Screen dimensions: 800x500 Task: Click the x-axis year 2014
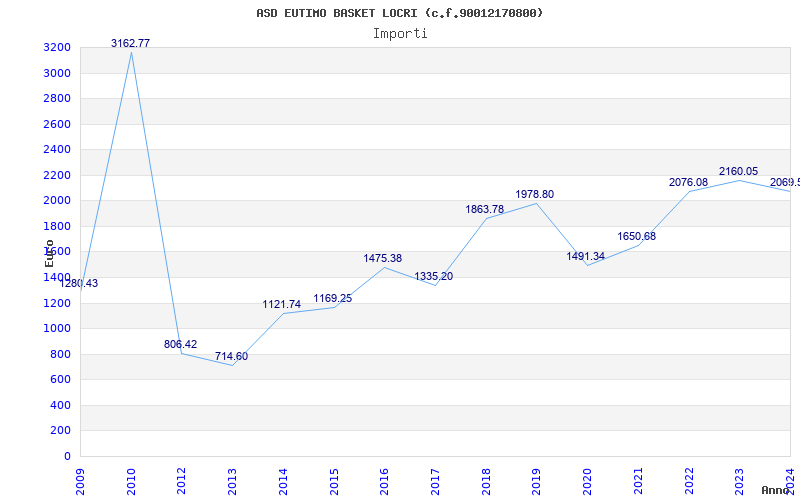[283, 482]
